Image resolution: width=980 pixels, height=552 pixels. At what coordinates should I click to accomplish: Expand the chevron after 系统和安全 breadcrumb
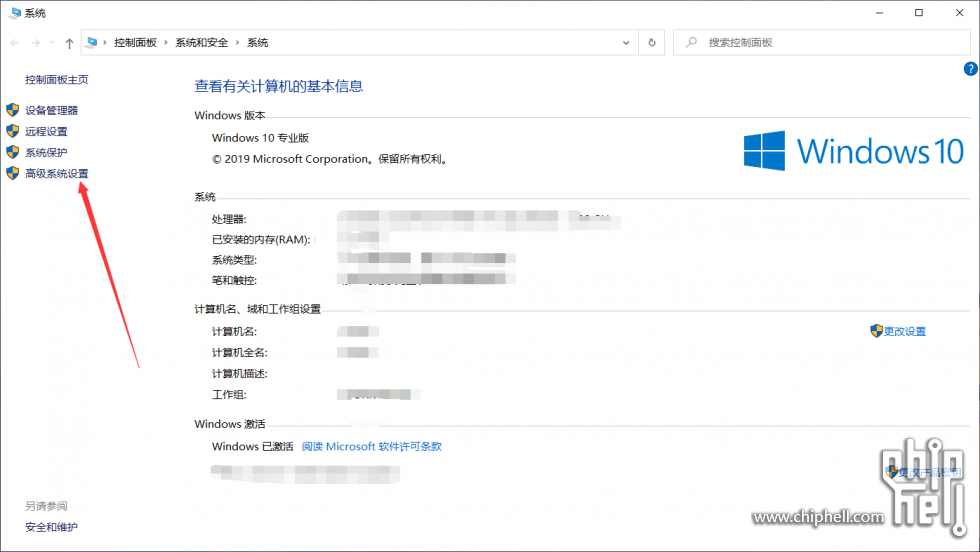point(238,43)
